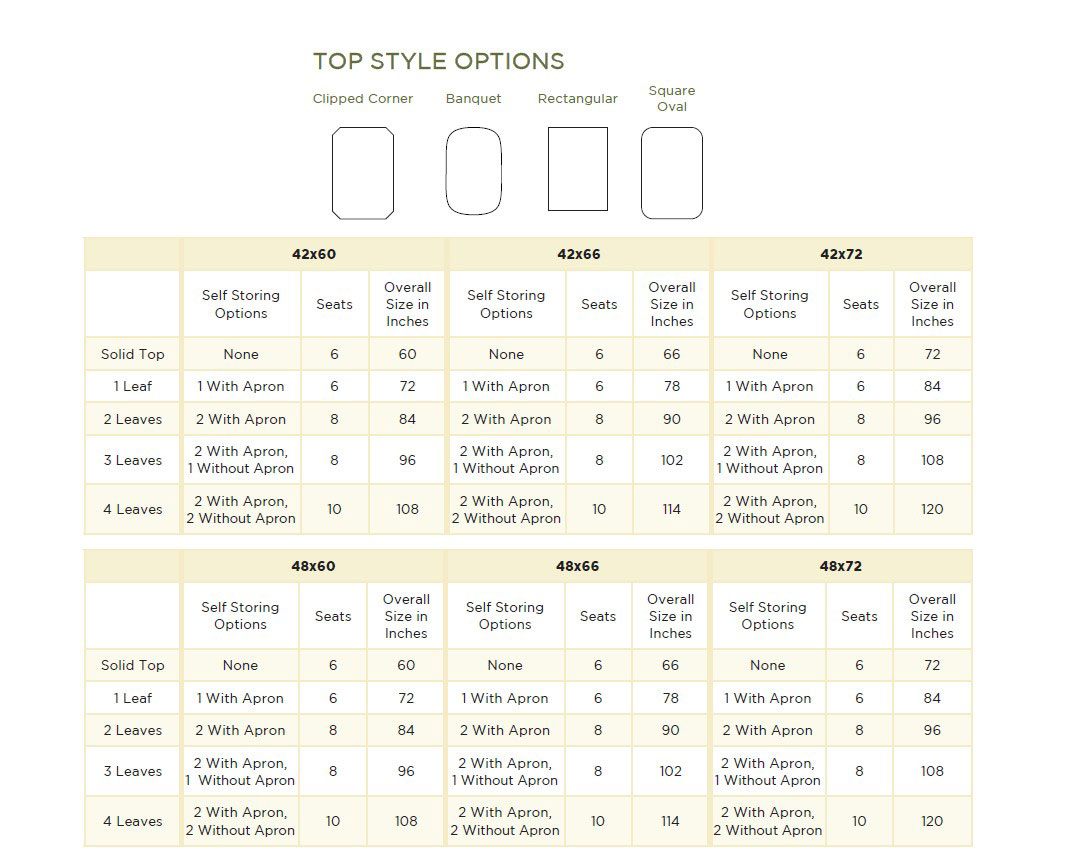Image resolution: width=1067 pixels, height=858 pixels.
Task: Select the 48x72 column header
Action: click(840, 566)
